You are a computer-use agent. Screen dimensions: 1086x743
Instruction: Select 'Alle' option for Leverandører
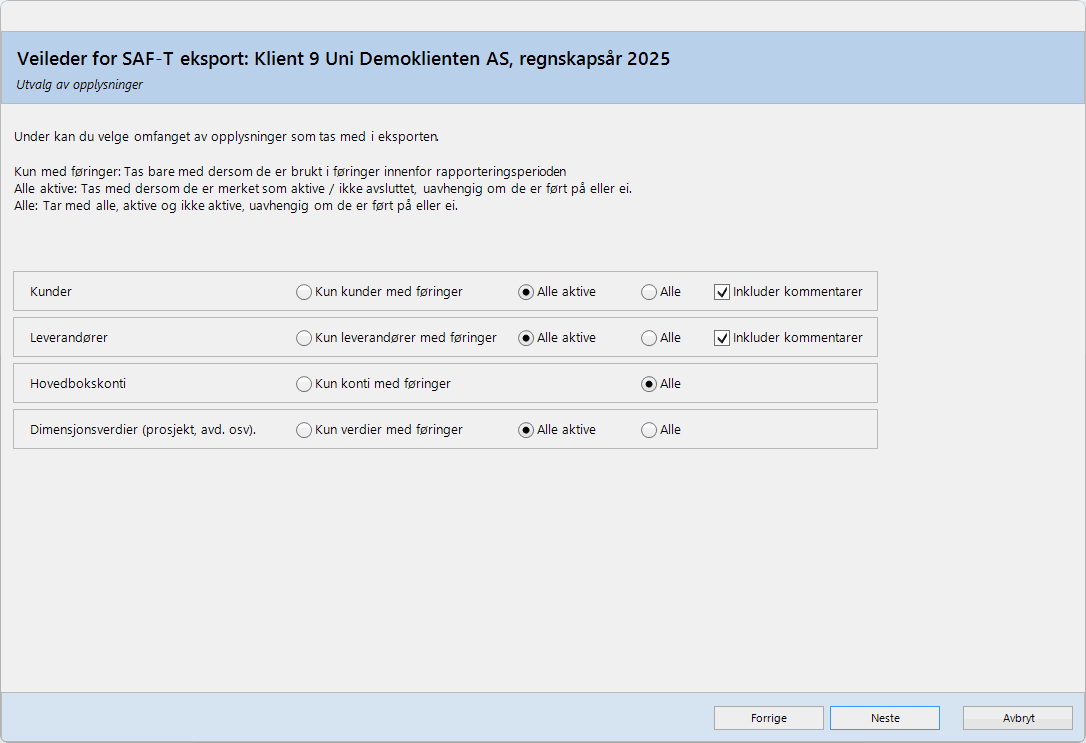pyautogui.click(x=649, y=338)
